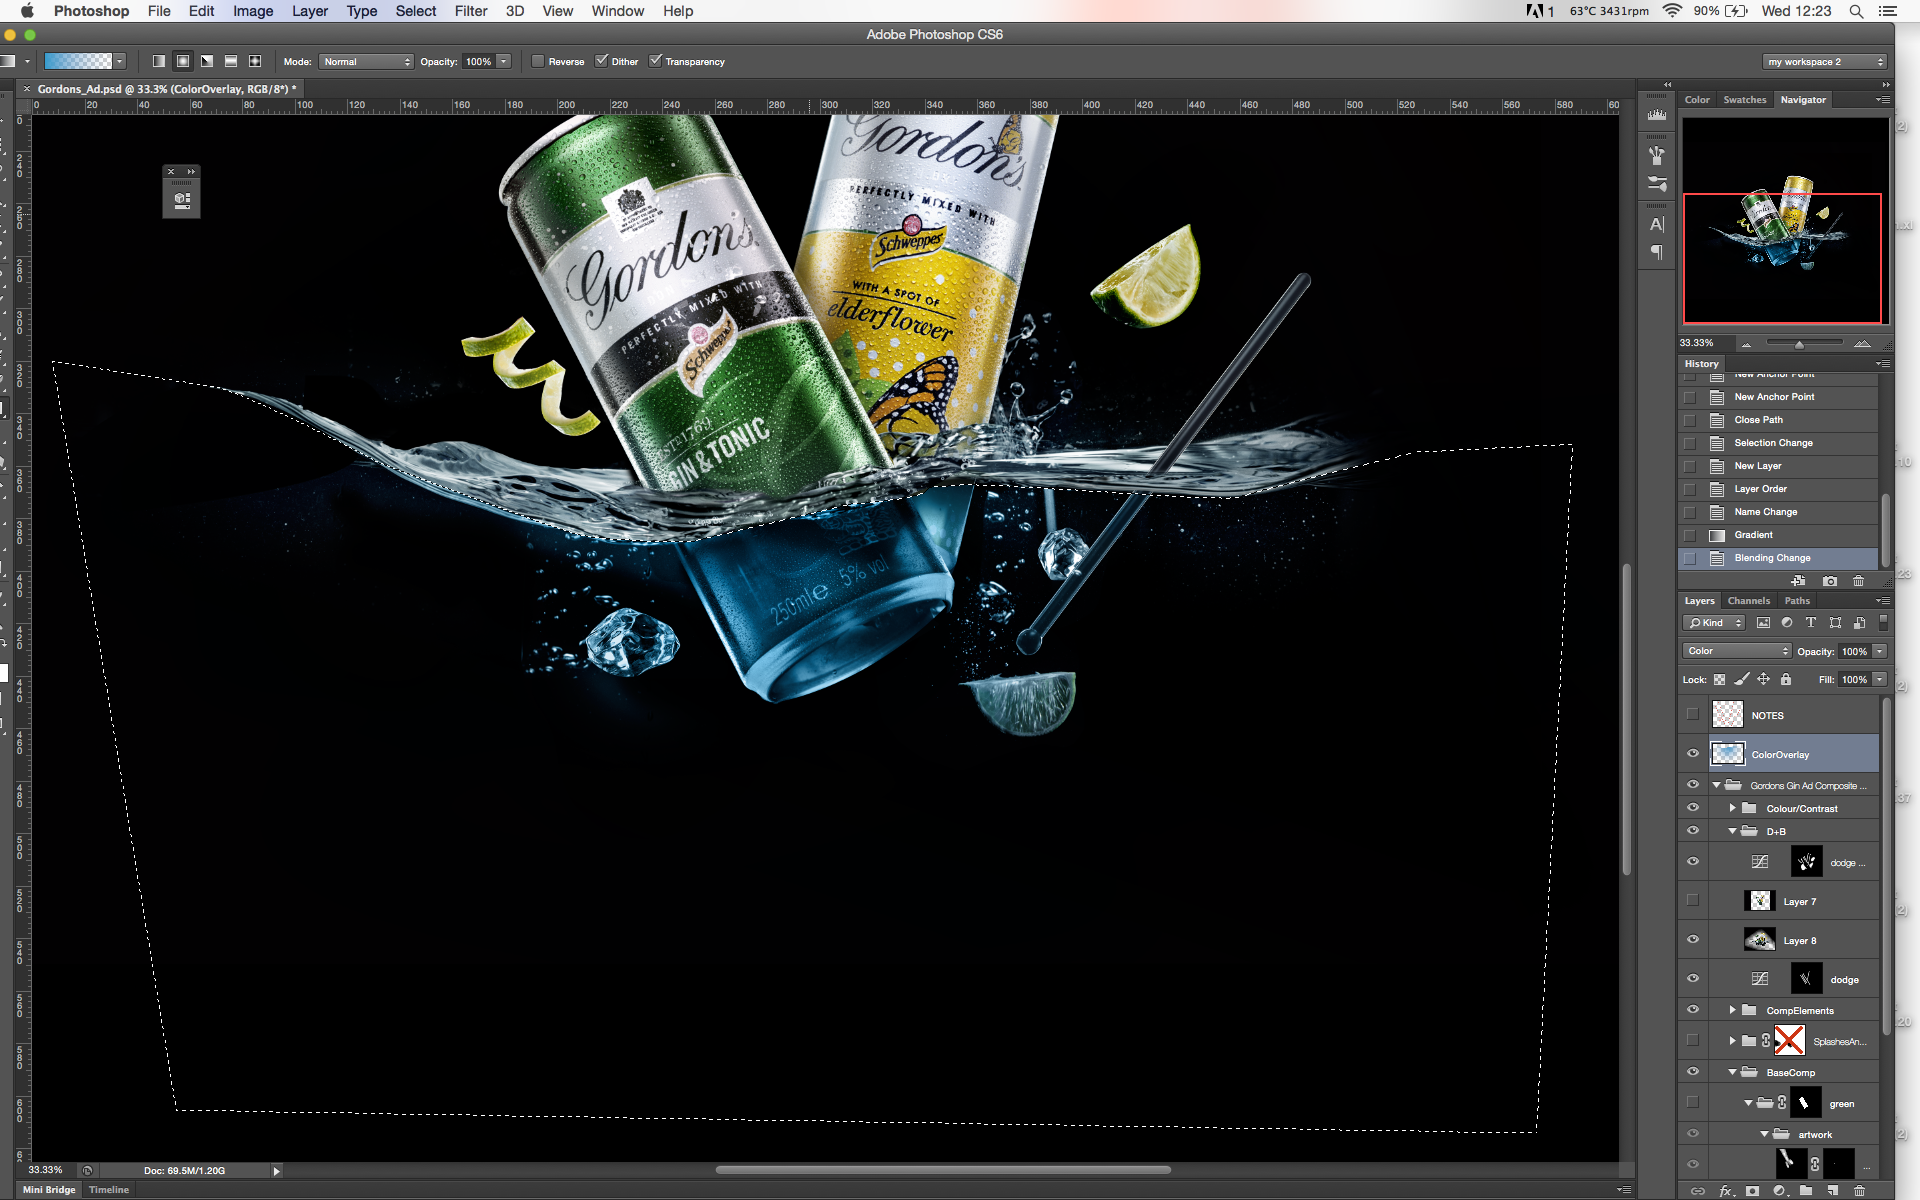Collapse the BaseComp group
The width and height of the screenshot is (1920, 1200).
click(x=1733, y=1072)
